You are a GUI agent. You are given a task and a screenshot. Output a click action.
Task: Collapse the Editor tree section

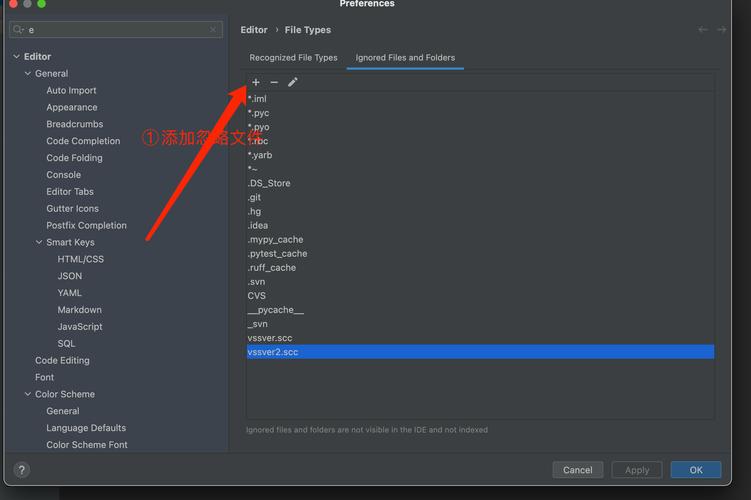pos(16,57)
